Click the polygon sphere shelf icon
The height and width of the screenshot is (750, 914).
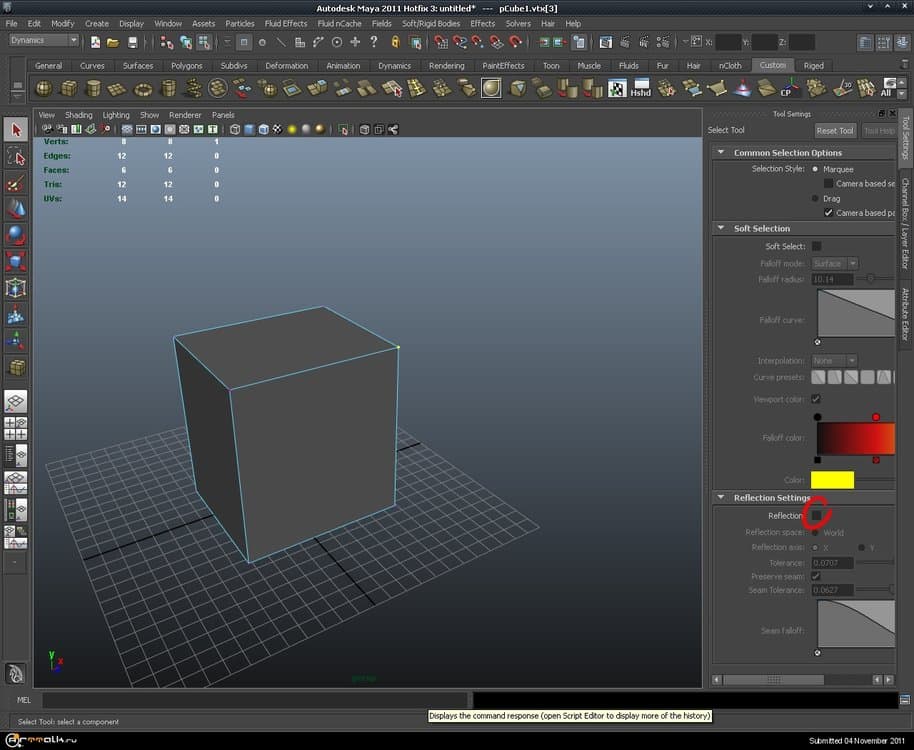click(x=45, y=89)
